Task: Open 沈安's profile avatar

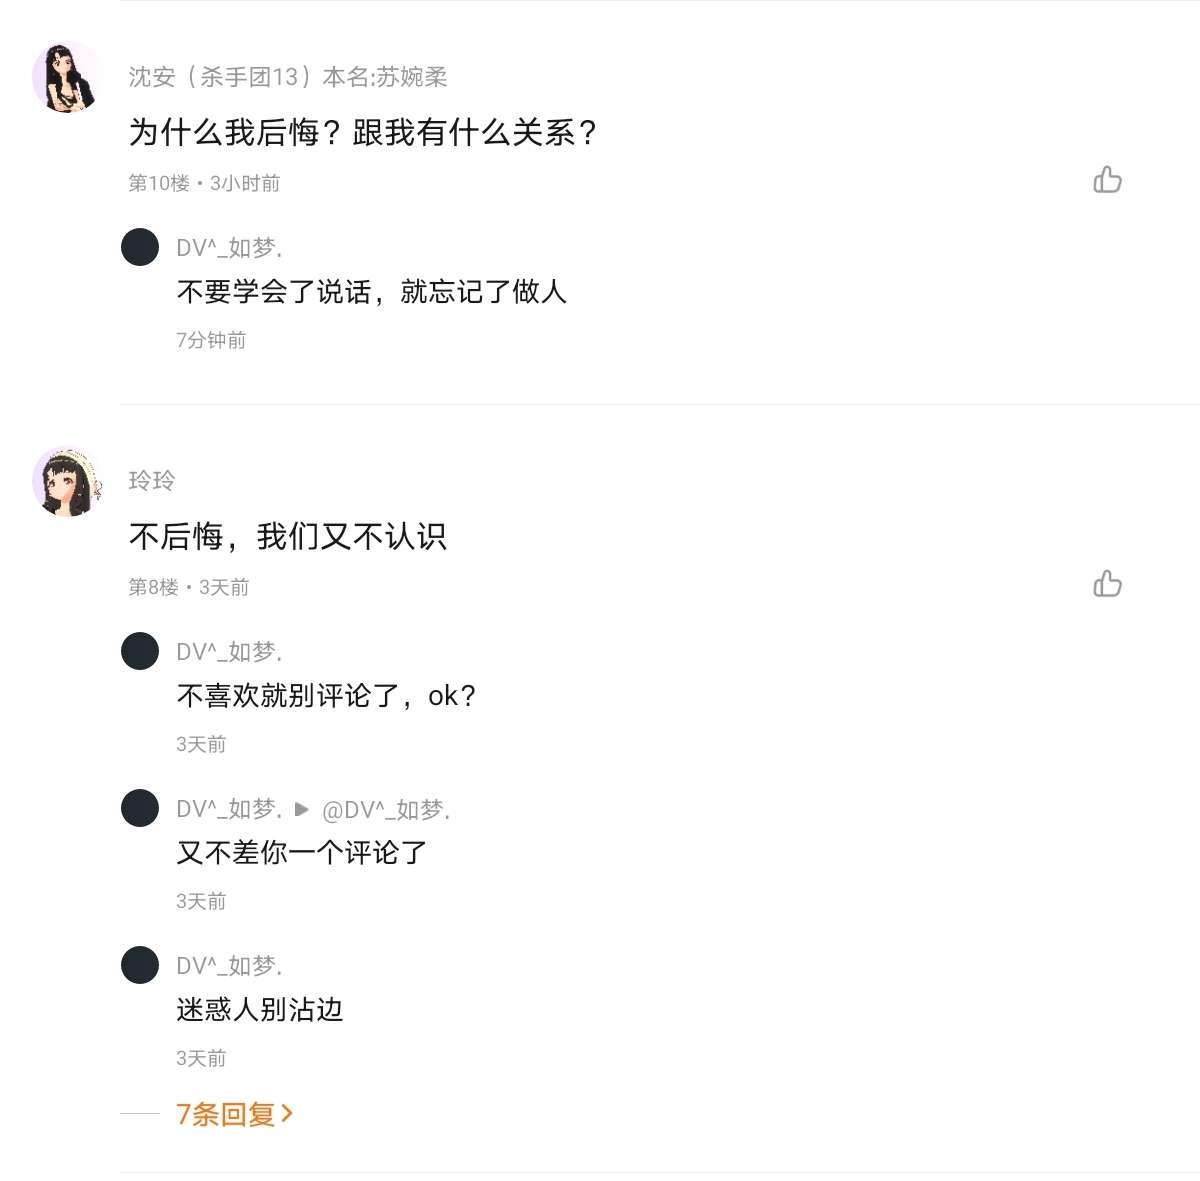Action: [x=67, y=77]
